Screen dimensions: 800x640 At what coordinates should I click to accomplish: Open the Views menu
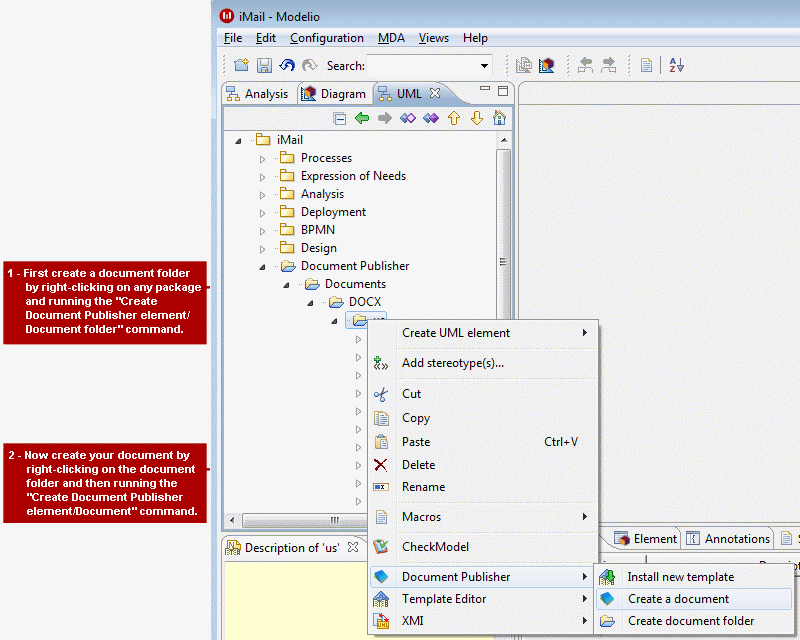pos(434,38)
